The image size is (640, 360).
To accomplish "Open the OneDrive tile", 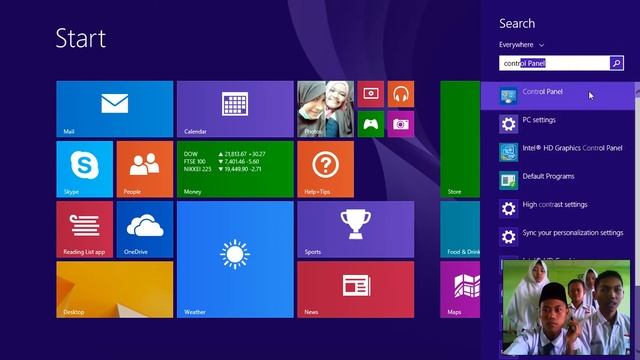I will (x=145, y=229).
